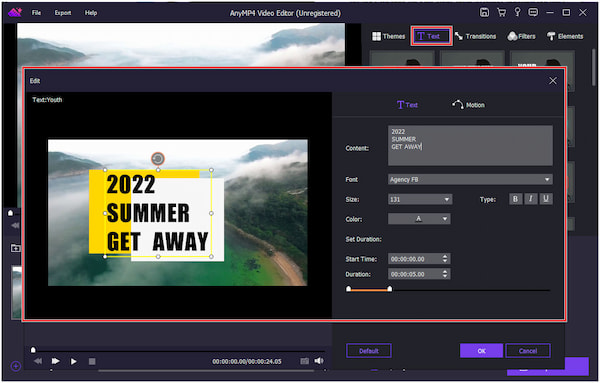Click the Cancel button
The image size is (600, 383).
pos(528,351)
